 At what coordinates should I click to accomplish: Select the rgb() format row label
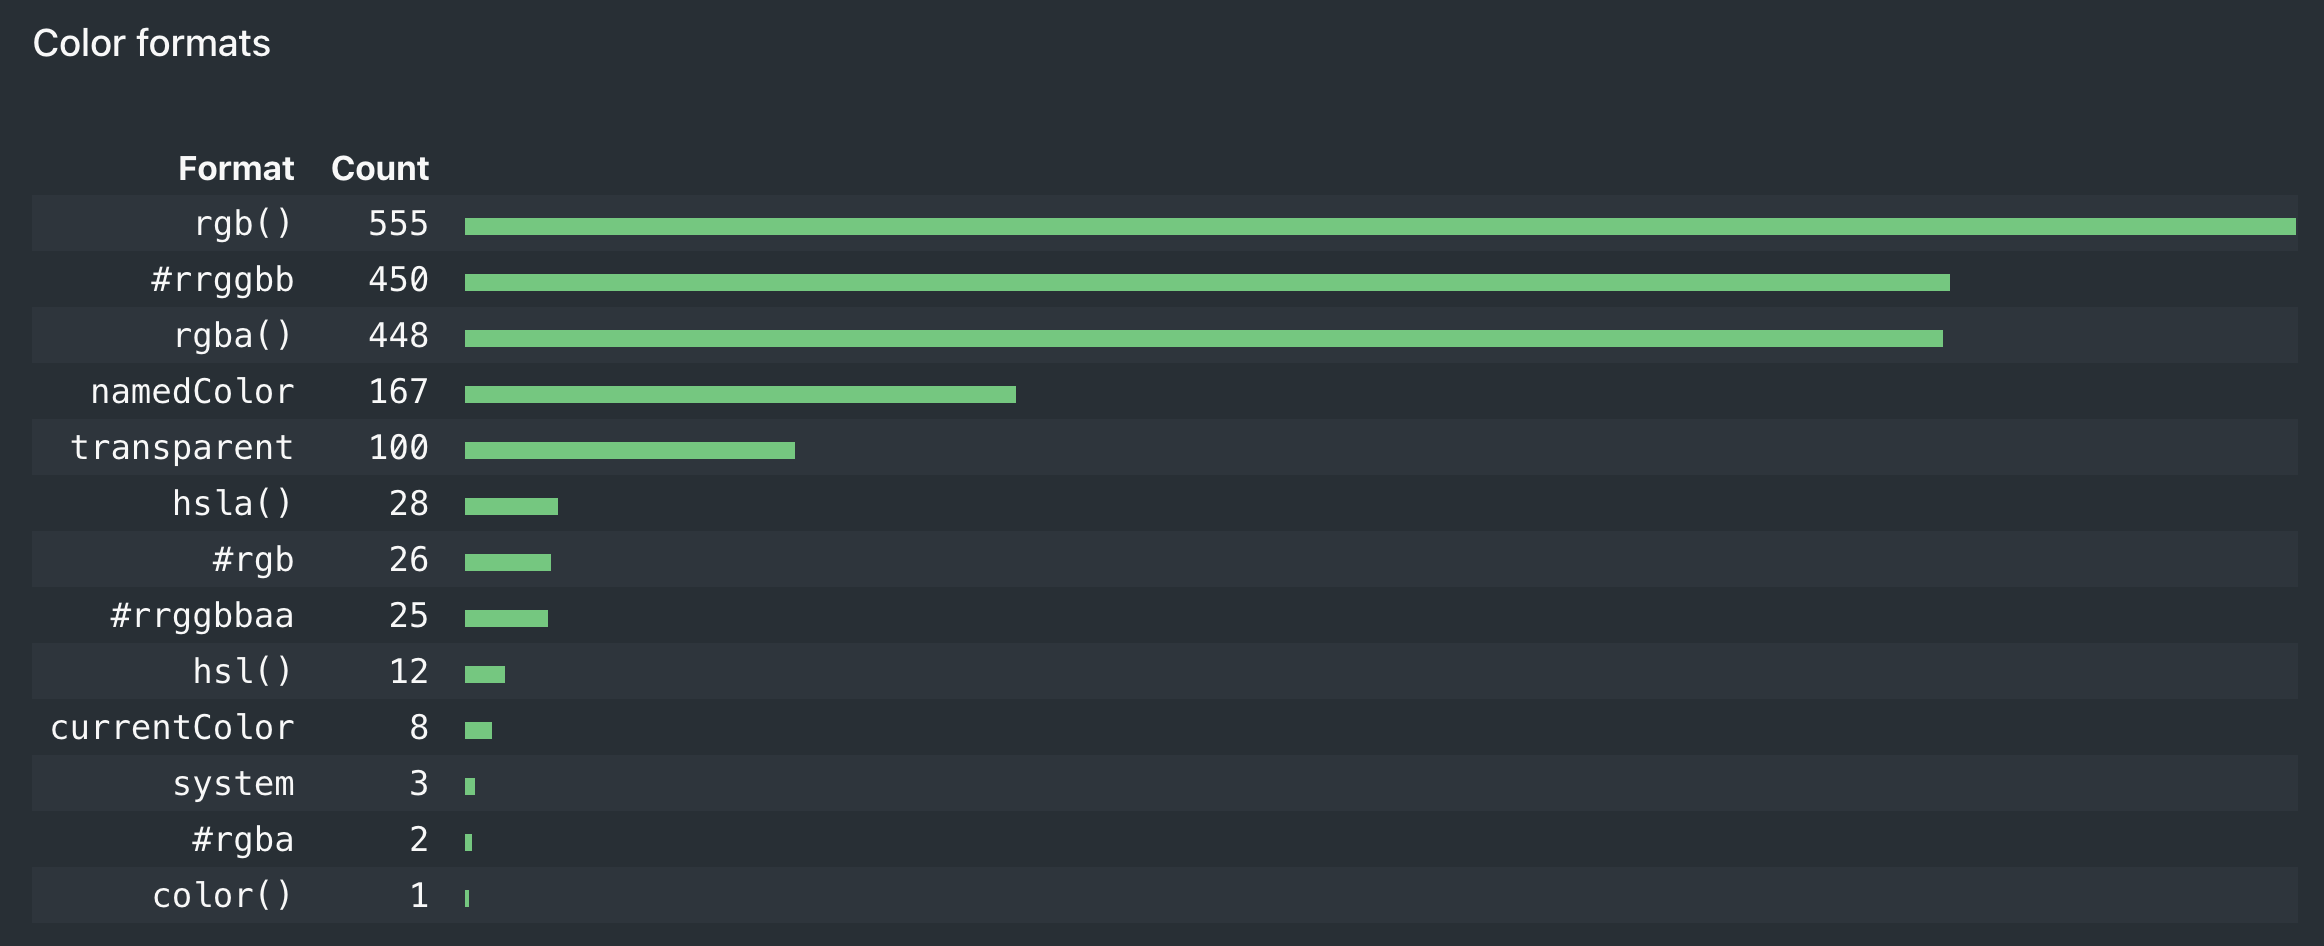coord(243,224)
